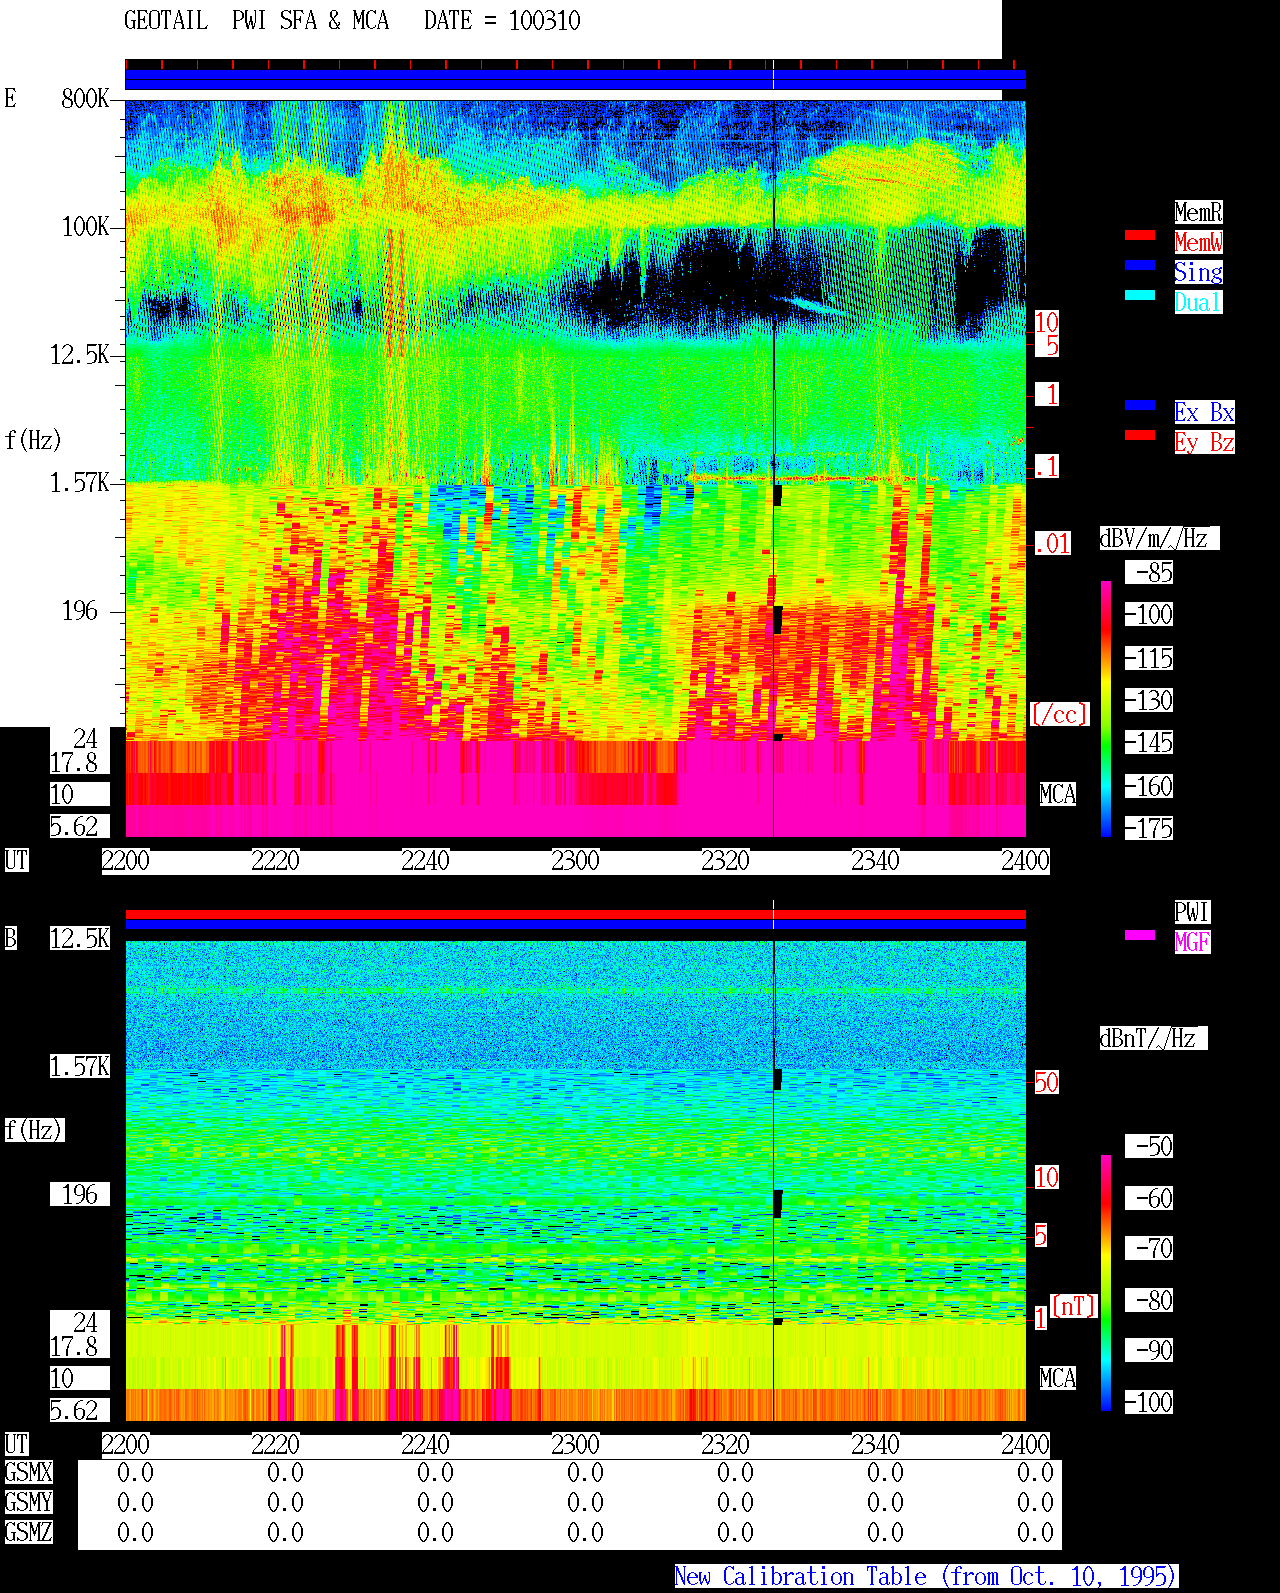Click the 2320 UT label under the magnetic spectrogram
This screenshot has height=1593, width=1280.
[725, 1445]
